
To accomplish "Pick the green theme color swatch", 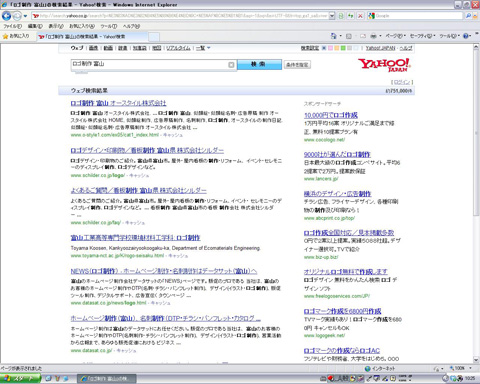I will point(343,48).
